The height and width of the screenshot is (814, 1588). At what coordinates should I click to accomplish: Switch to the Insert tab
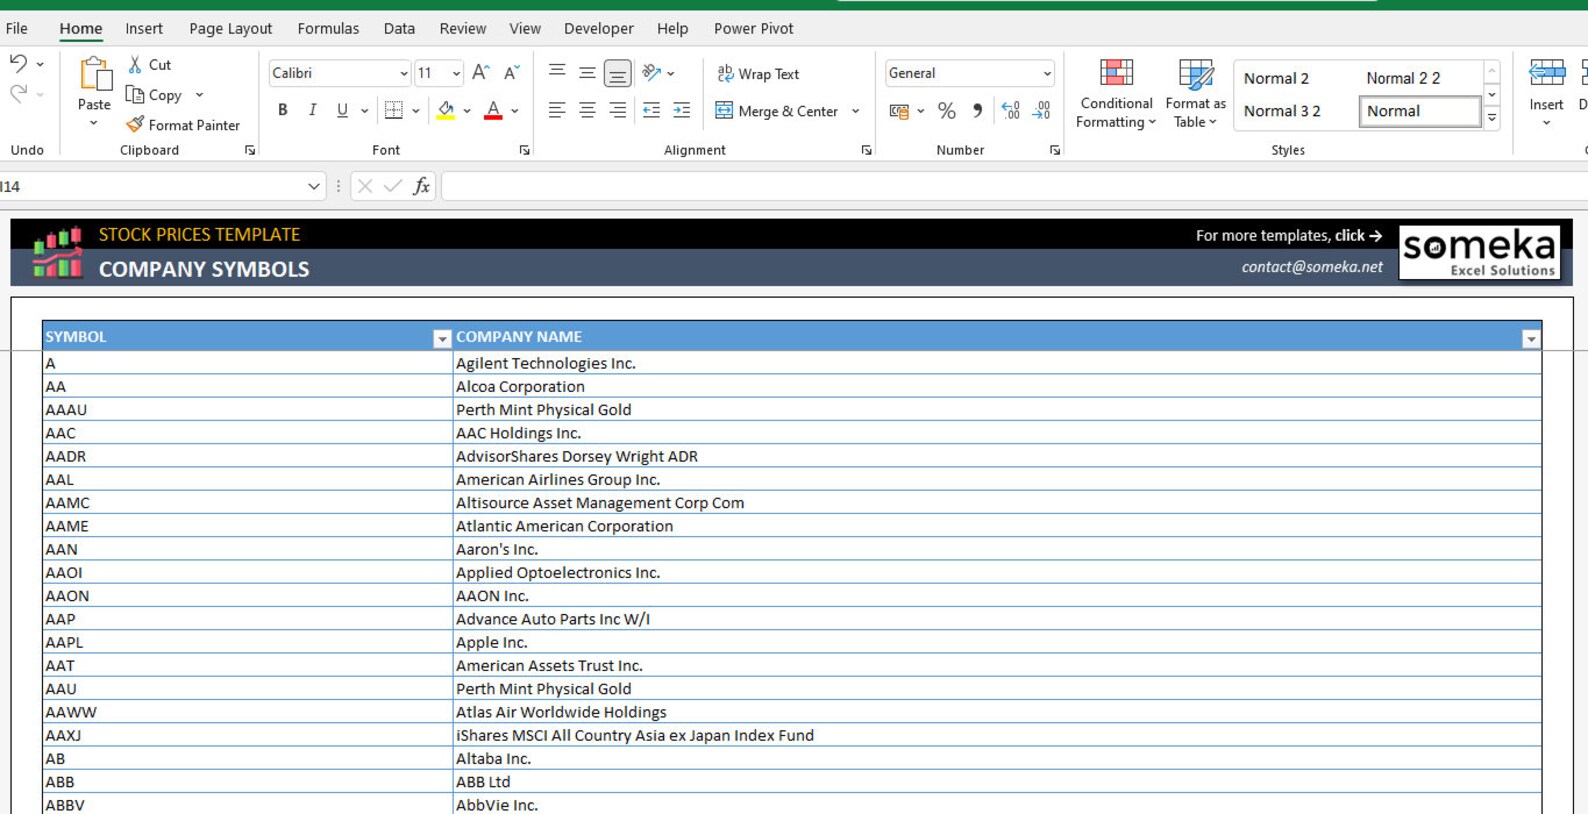tap(144, 28)
